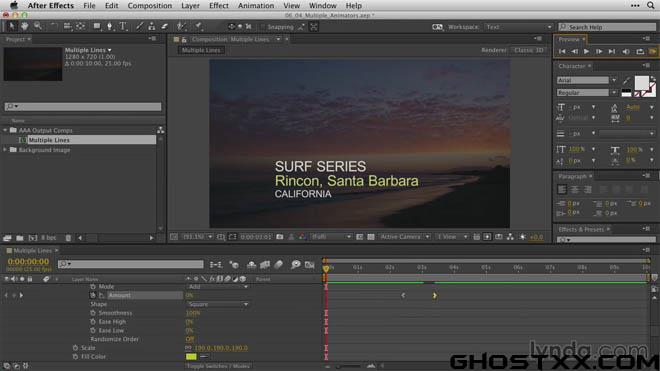The height and width of the screenshot is (371, 660).
Task: Click Toggle Switches / Modes button
Action: [x=218, y=366]
